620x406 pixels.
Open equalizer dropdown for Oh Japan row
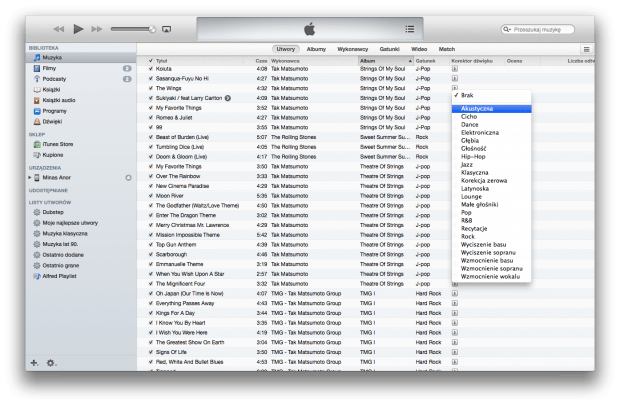(x=455, y=293)
